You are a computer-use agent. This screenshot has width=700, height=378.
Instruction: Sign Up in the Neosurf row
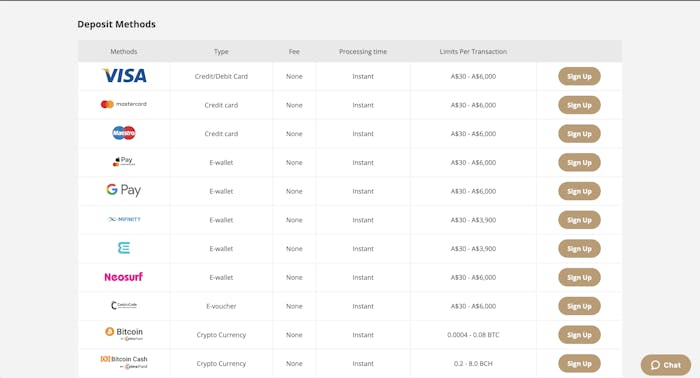[579, 277]
